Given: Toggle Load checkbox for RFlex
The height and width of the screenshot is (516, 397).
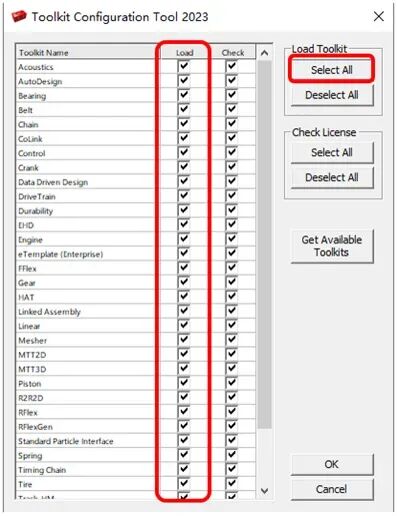Looking at the screenshot, I should [184, 411].
